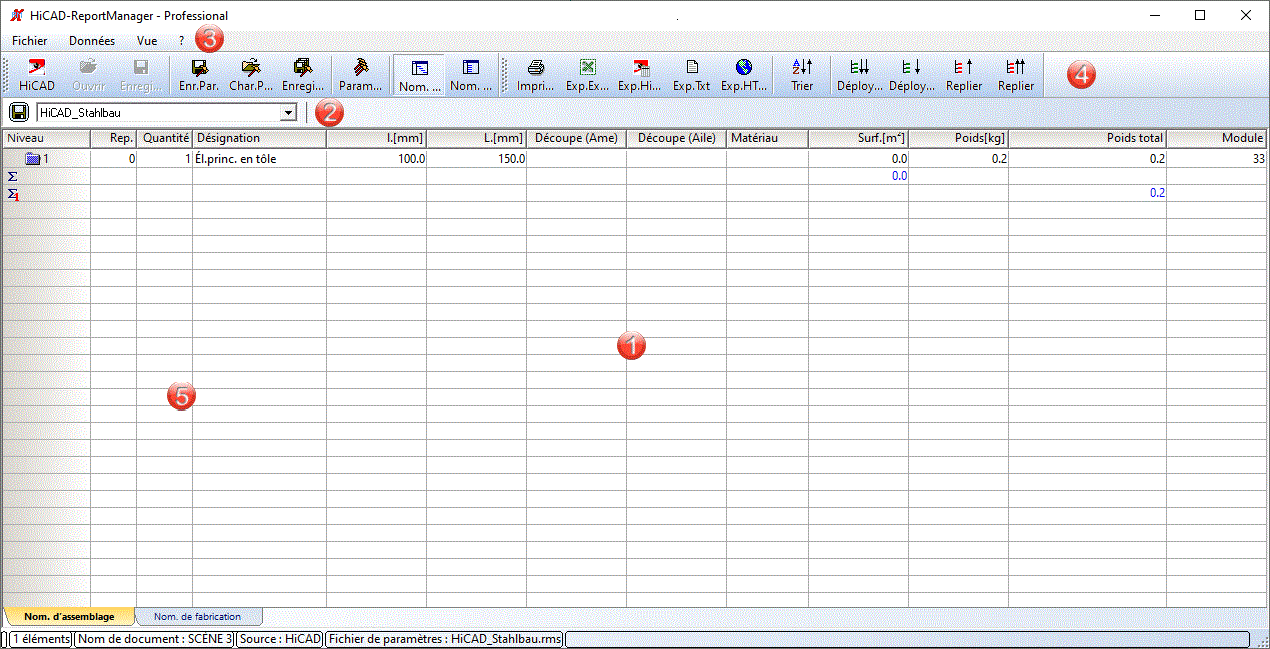Click the Module value 33 cell
The height and width of the screenshot is (649, 1270).
(x=1217, y=158)
